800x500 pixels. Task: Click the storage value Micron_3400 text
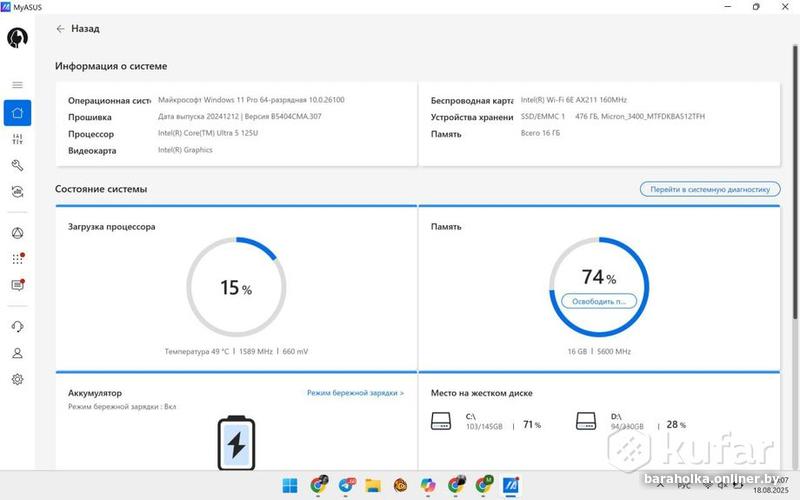tap(640, 116)
